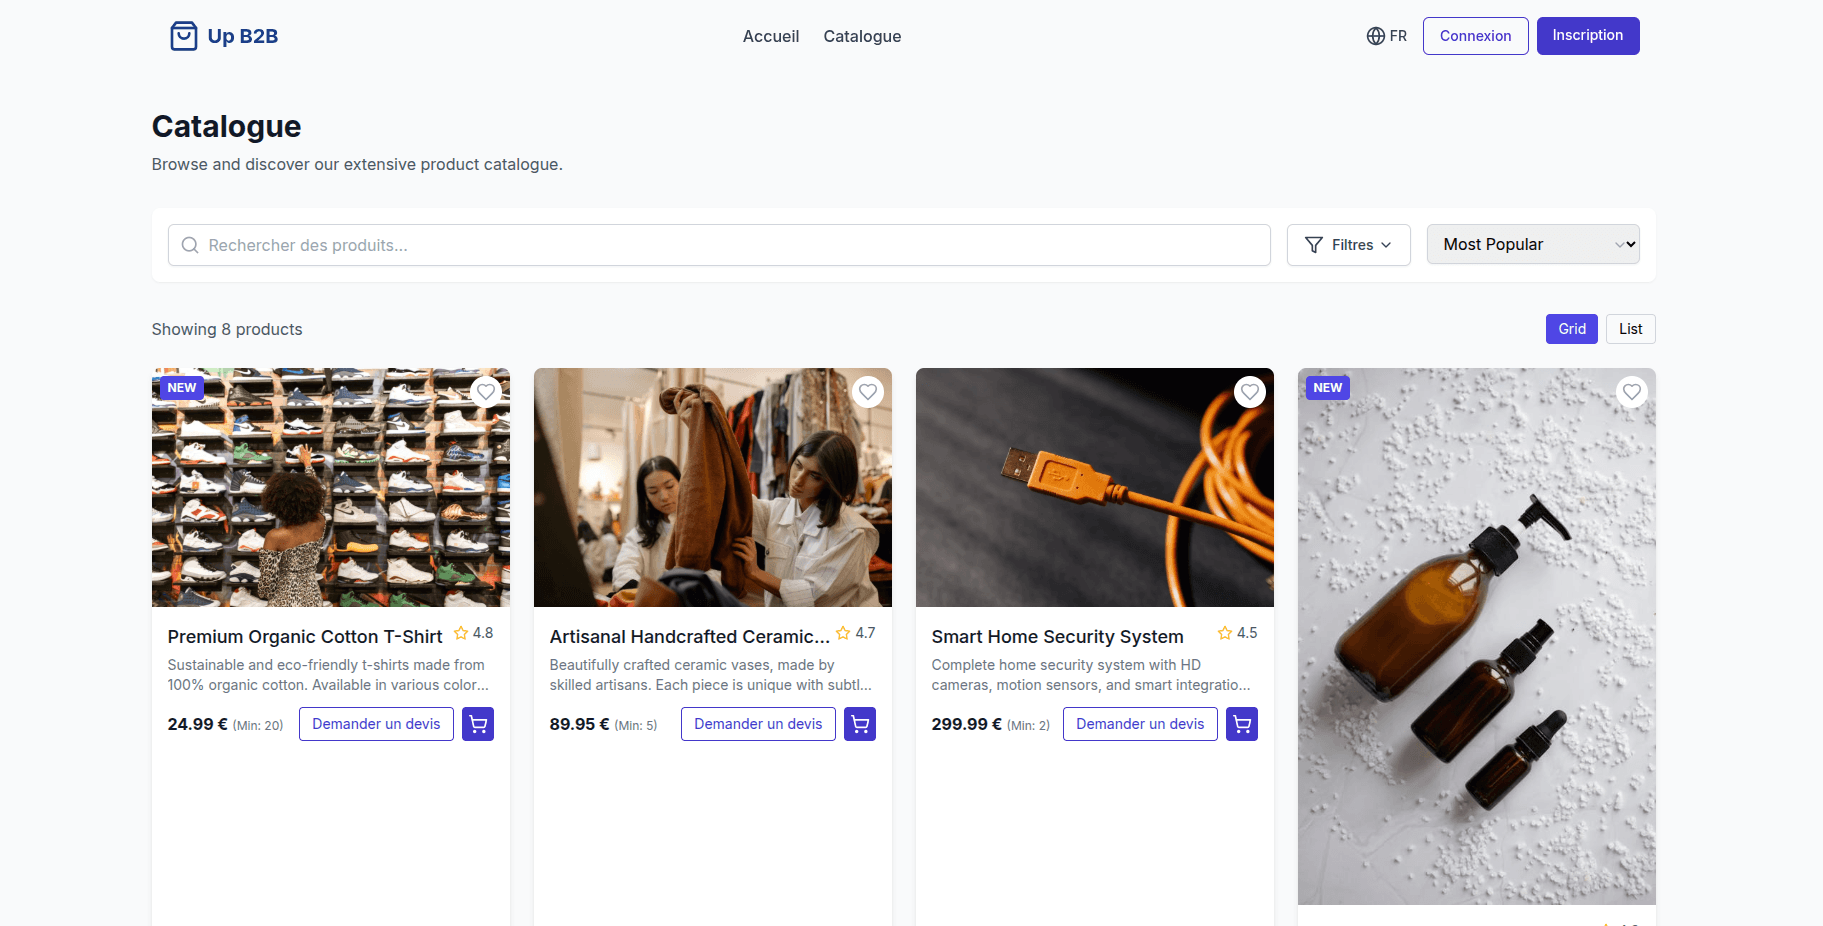Open the sneaker wall product image

click(331, 487)
